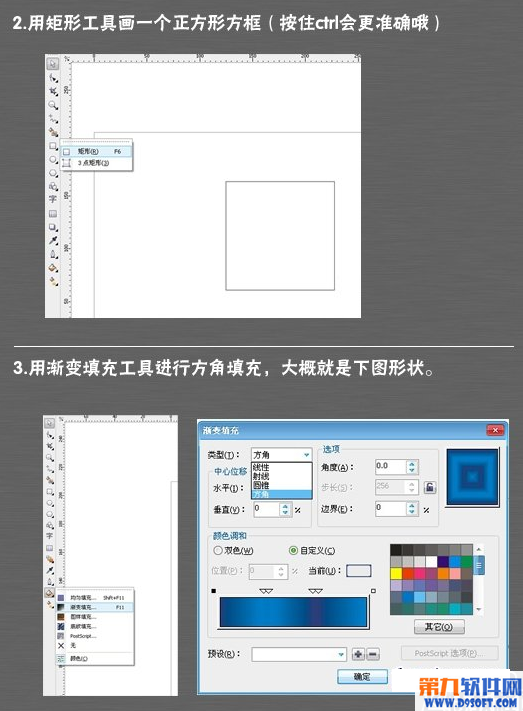
Task: Choose highlighted 方角 in the type list
Action: pos(282,494)
